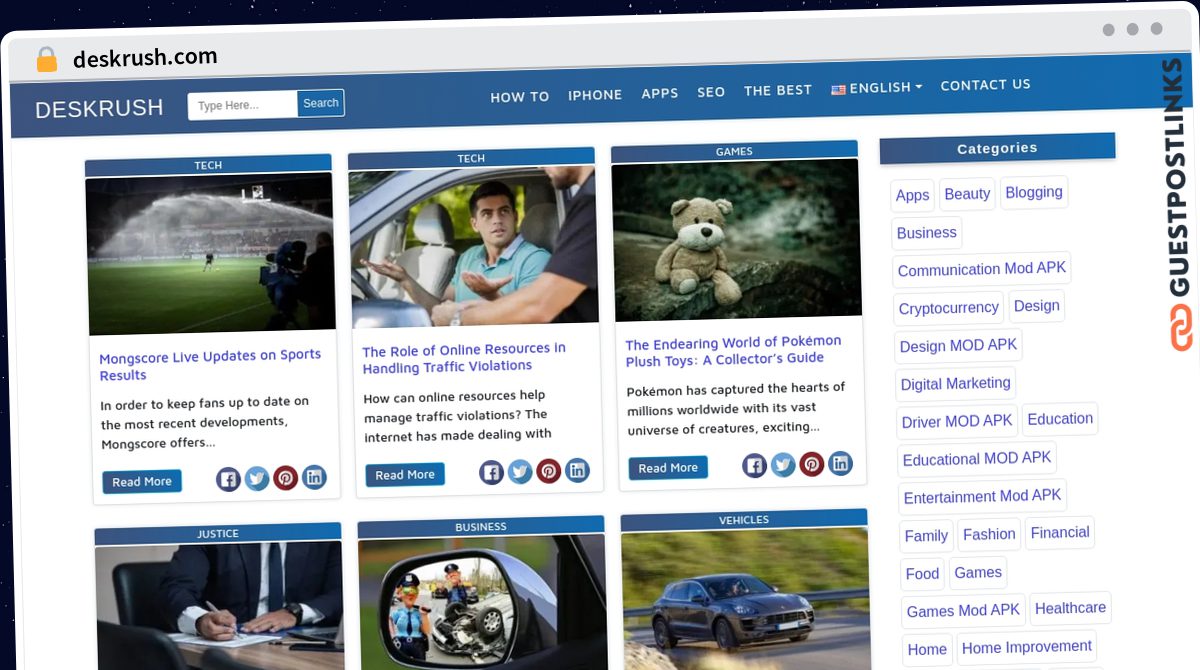Select the Blogging category tag
1200x670 pixels.
tap(1034, 192)
